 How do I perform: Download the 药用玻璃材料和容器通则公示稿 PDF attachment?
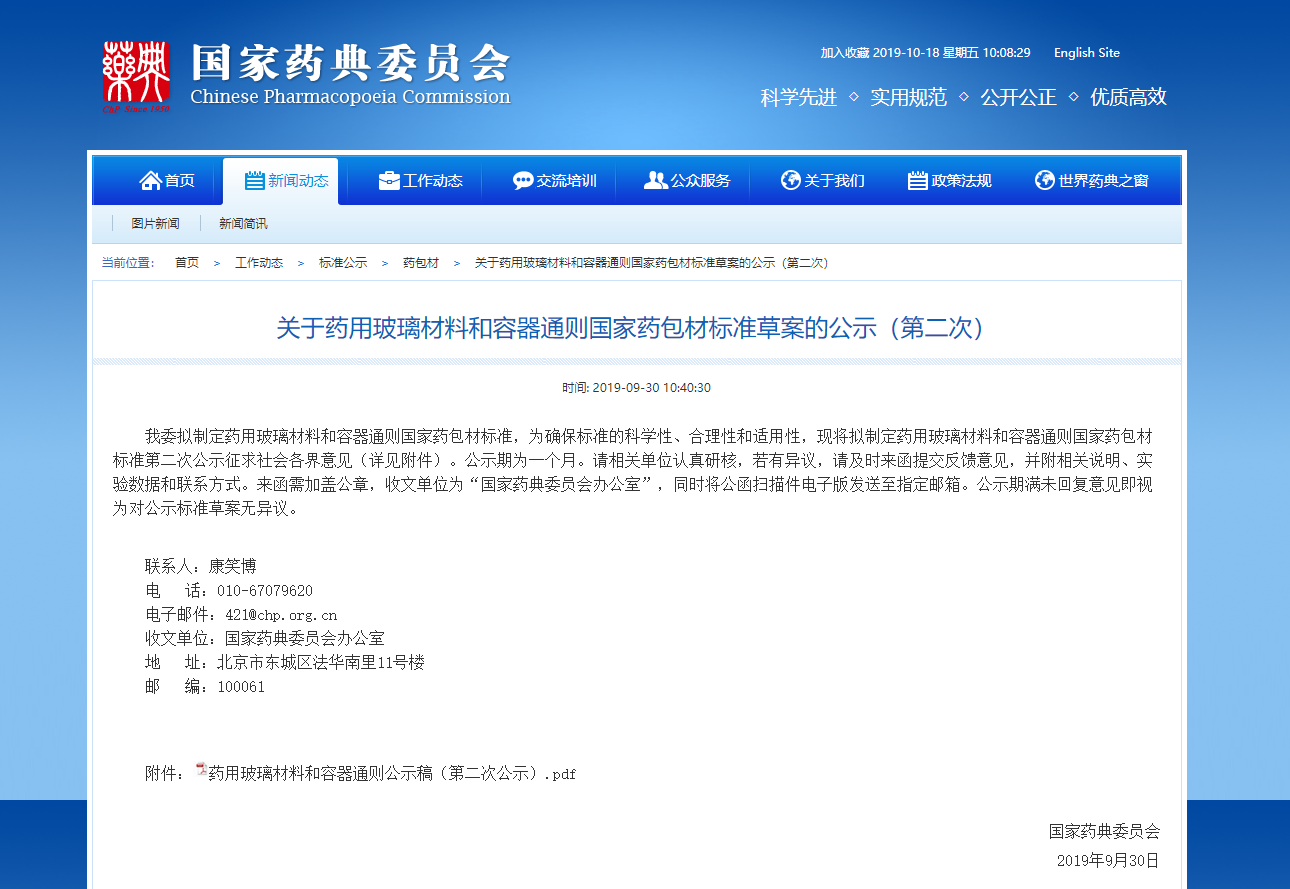tap(391, 773)
